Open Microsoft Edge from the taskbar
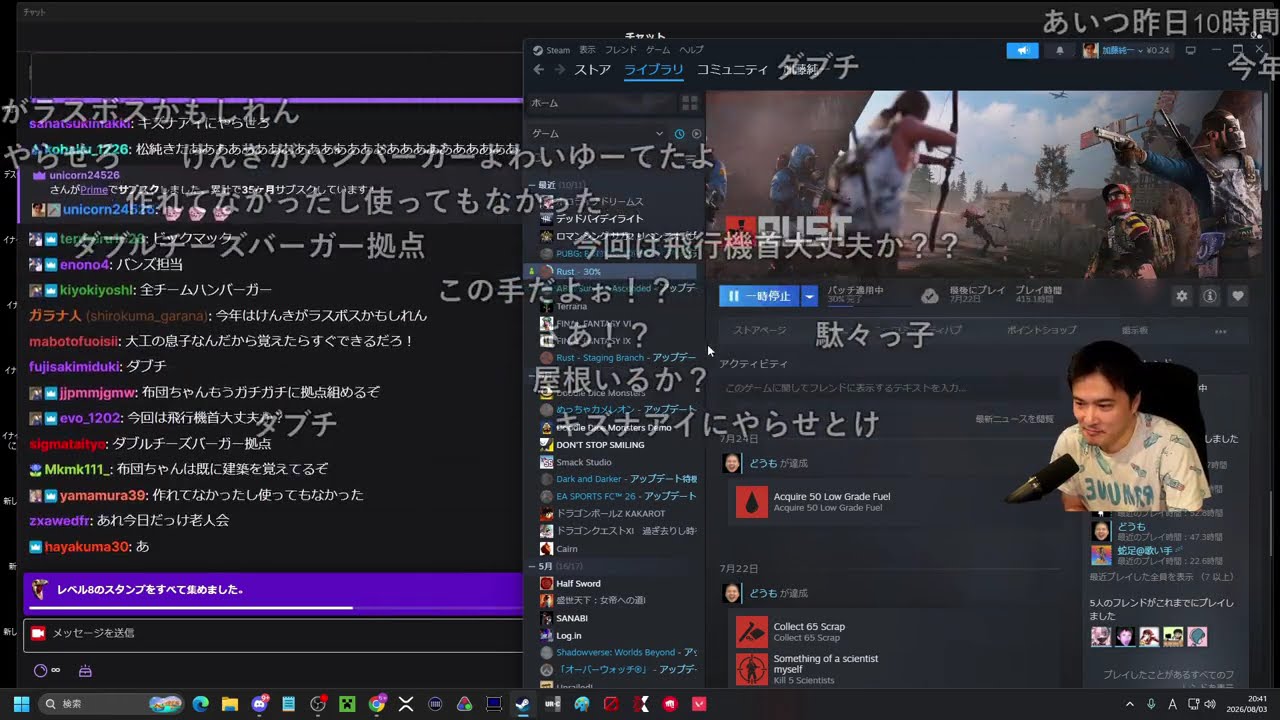 pyautogui.click(x=200, y=704)
